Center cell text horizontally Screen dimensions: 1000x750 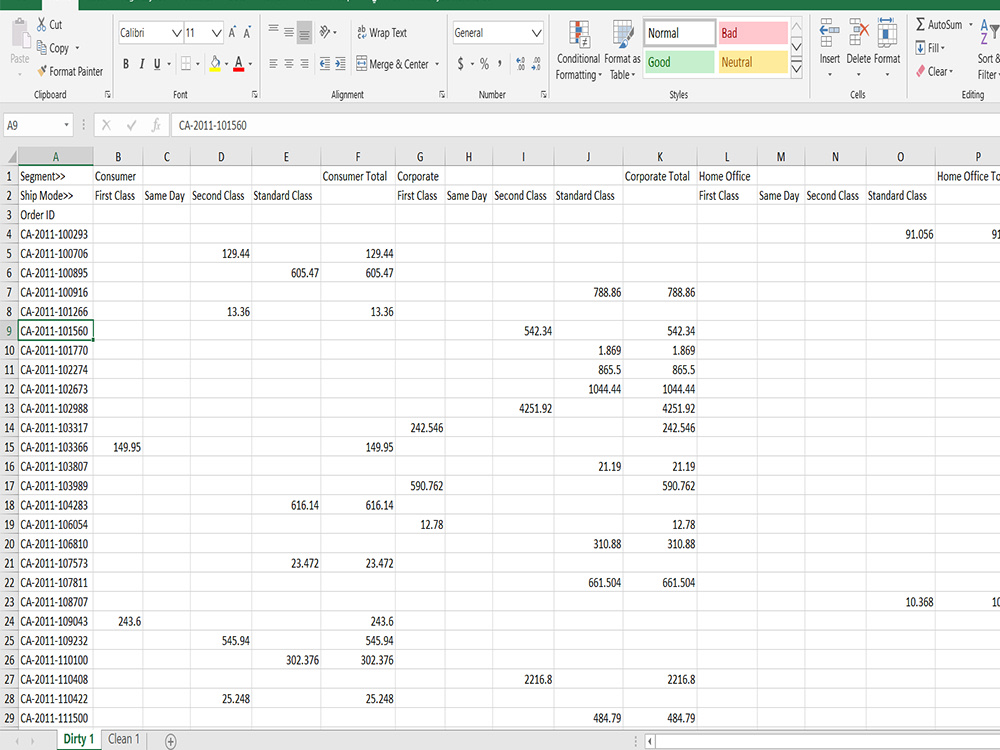(x=289, y=64)
